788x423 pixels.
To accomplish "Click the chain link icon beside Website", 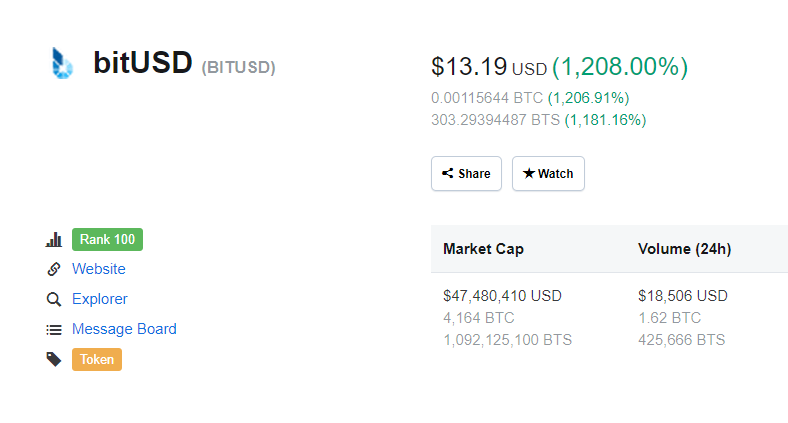I will pos(54,269).
